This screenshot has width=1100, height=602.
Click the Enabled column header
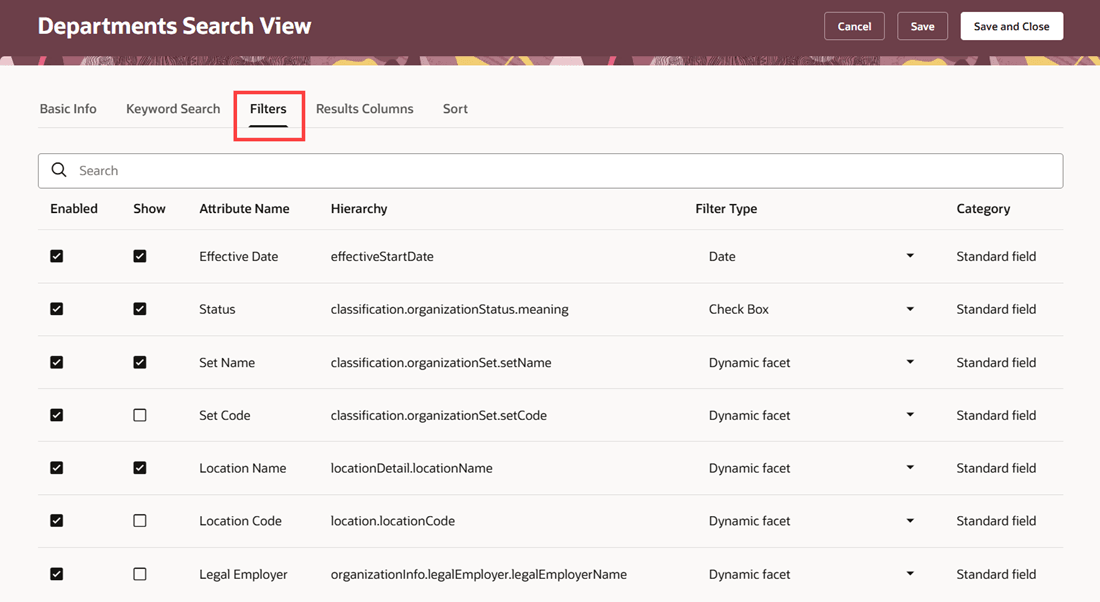[74, 208]
